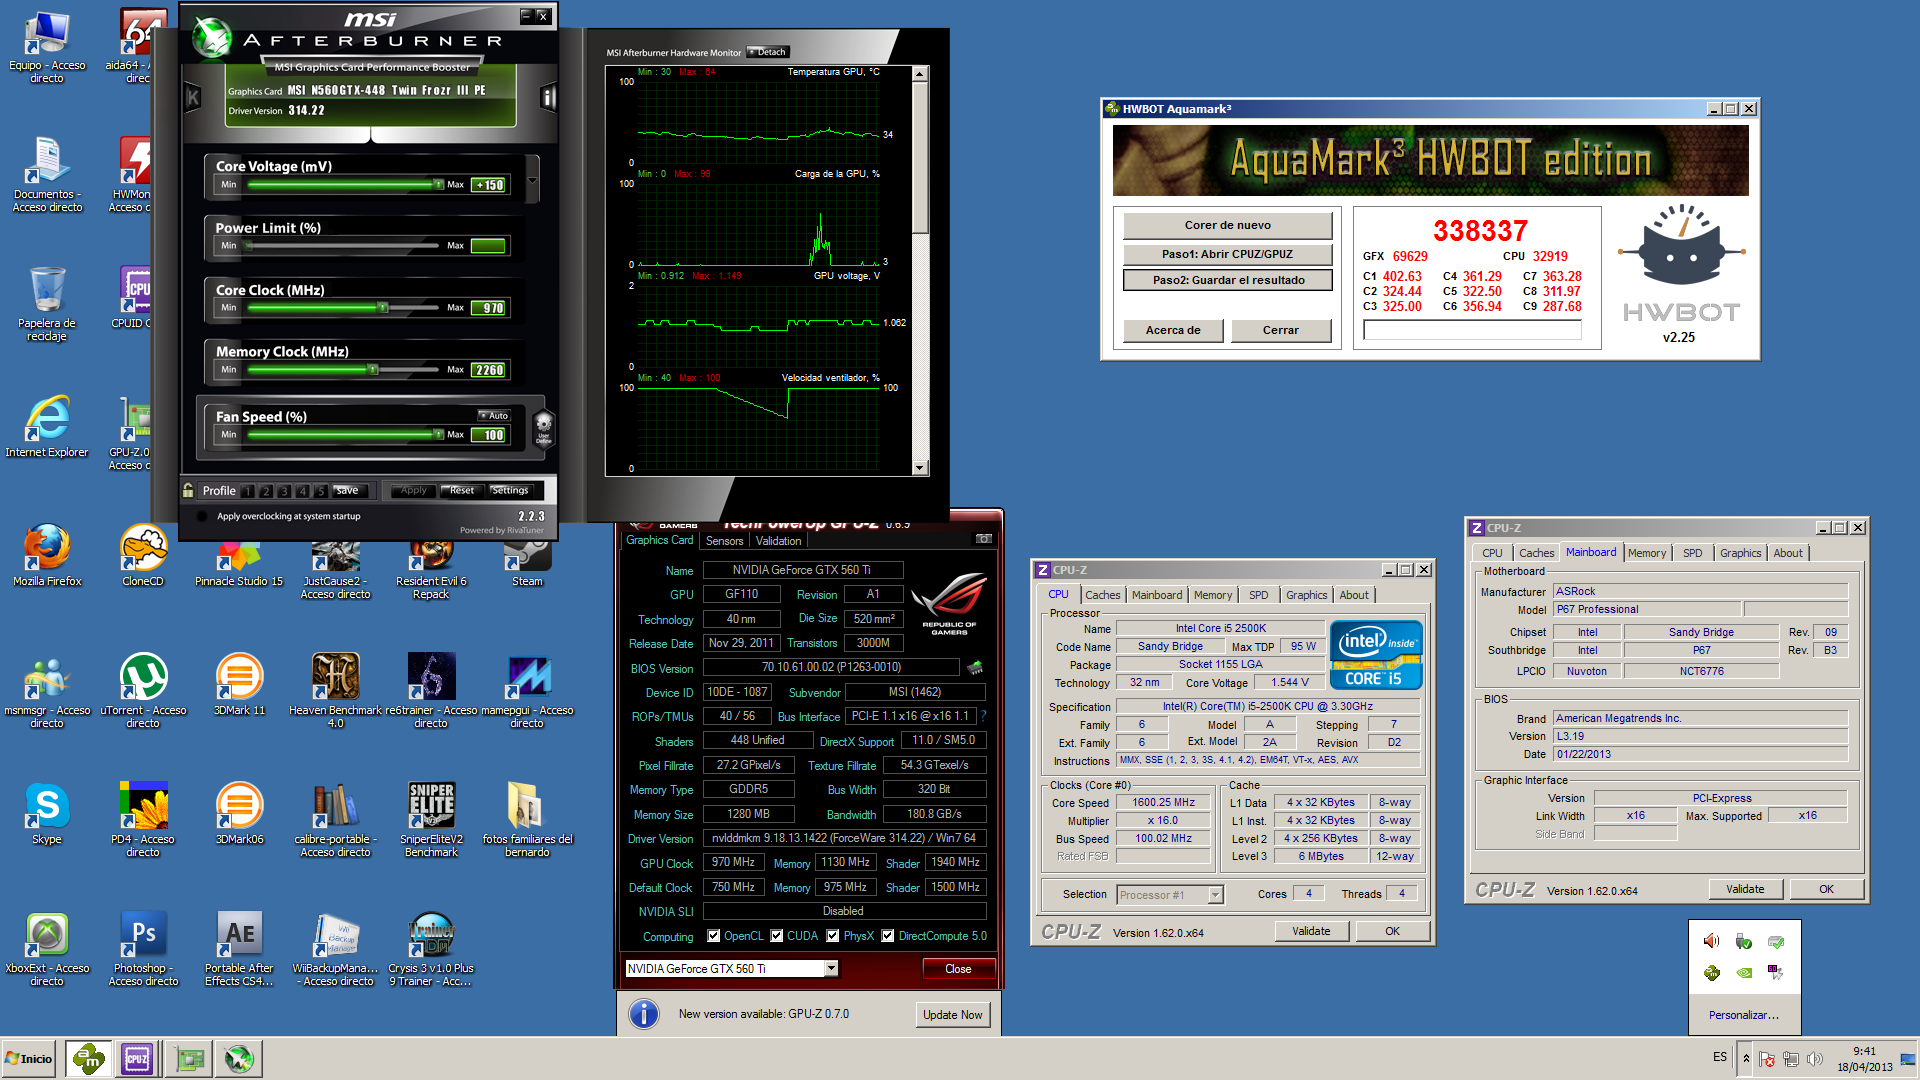
Task: Open the Papelera de reciclaje icon
Action: (x=47, y=304)
